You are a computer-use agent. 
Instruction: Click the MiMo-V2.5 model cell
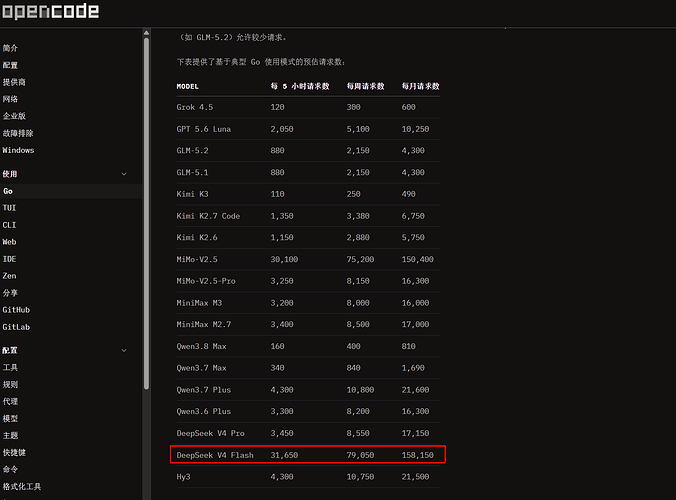pyautogui.click(x=197, y=259)
